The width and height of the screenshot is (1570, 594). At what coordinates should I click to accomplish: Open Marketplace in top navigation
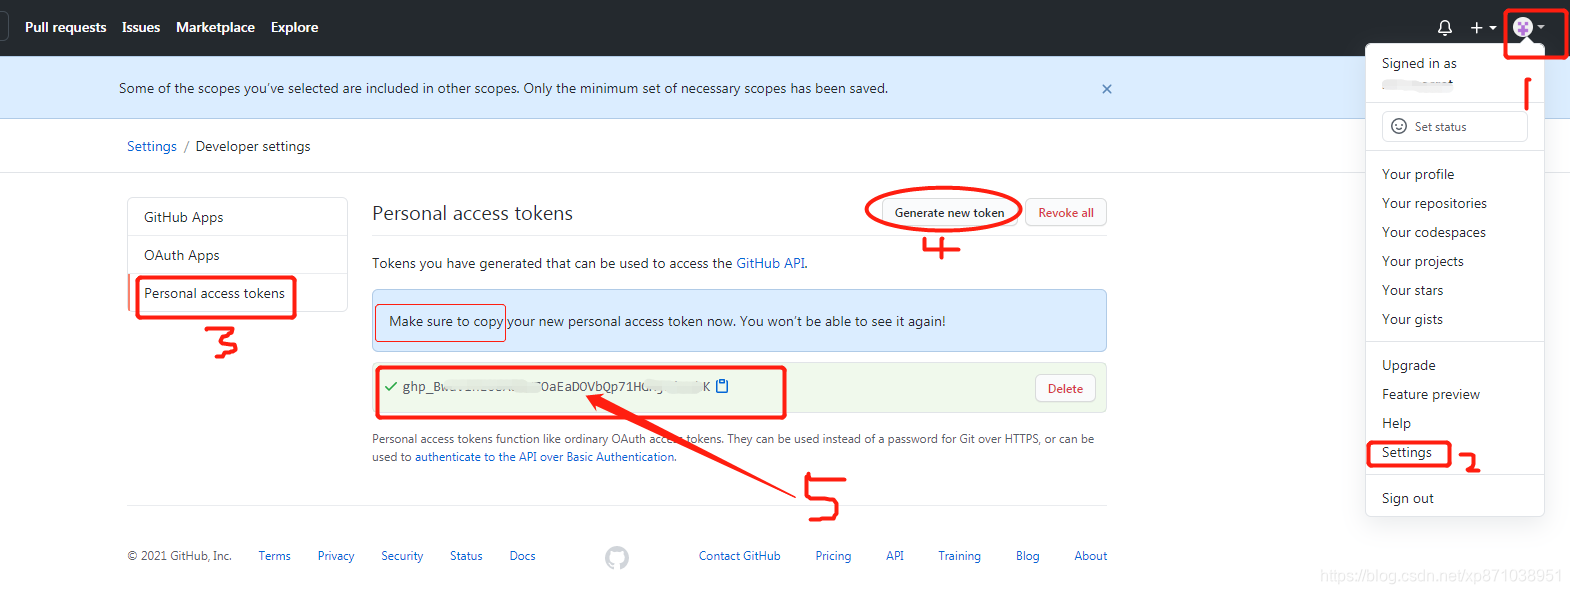[x=215, y=27]
